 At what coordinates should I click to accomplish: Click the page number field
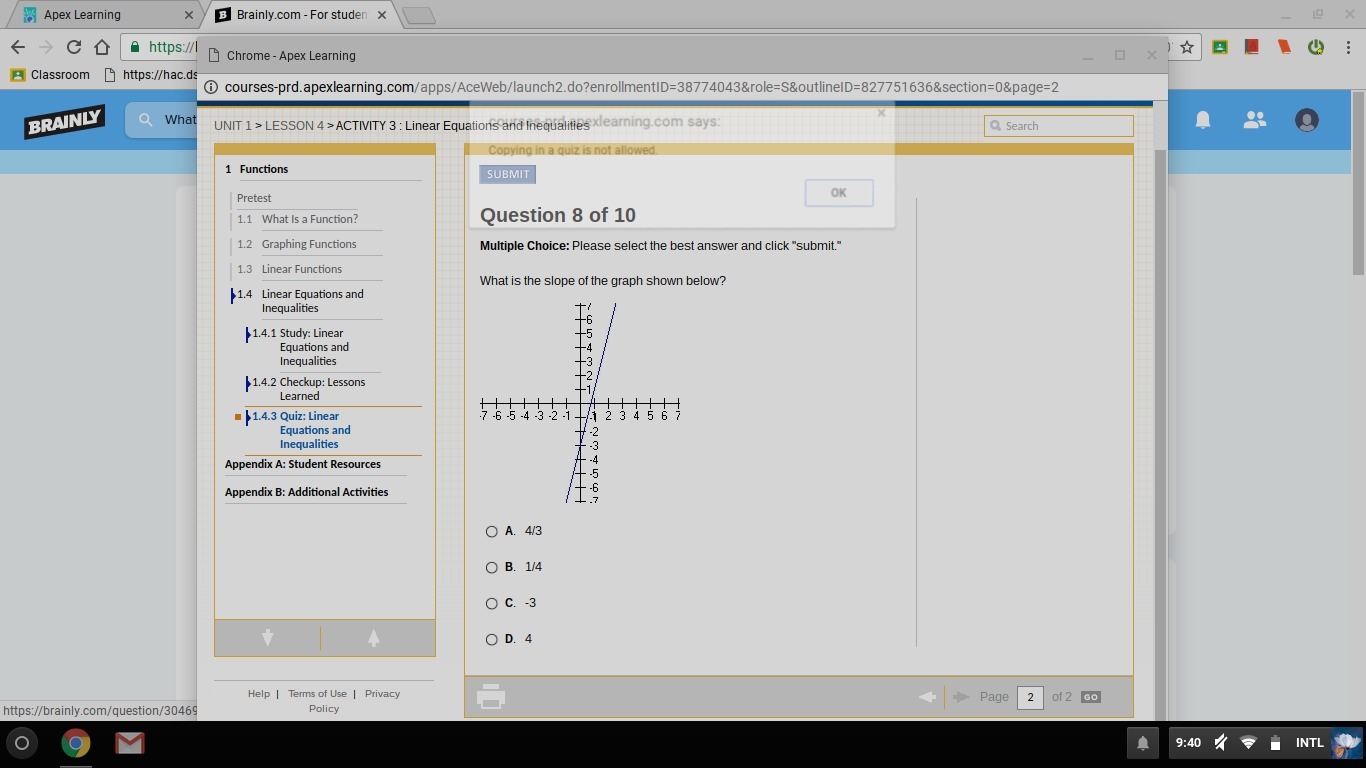click(1030, 697)
